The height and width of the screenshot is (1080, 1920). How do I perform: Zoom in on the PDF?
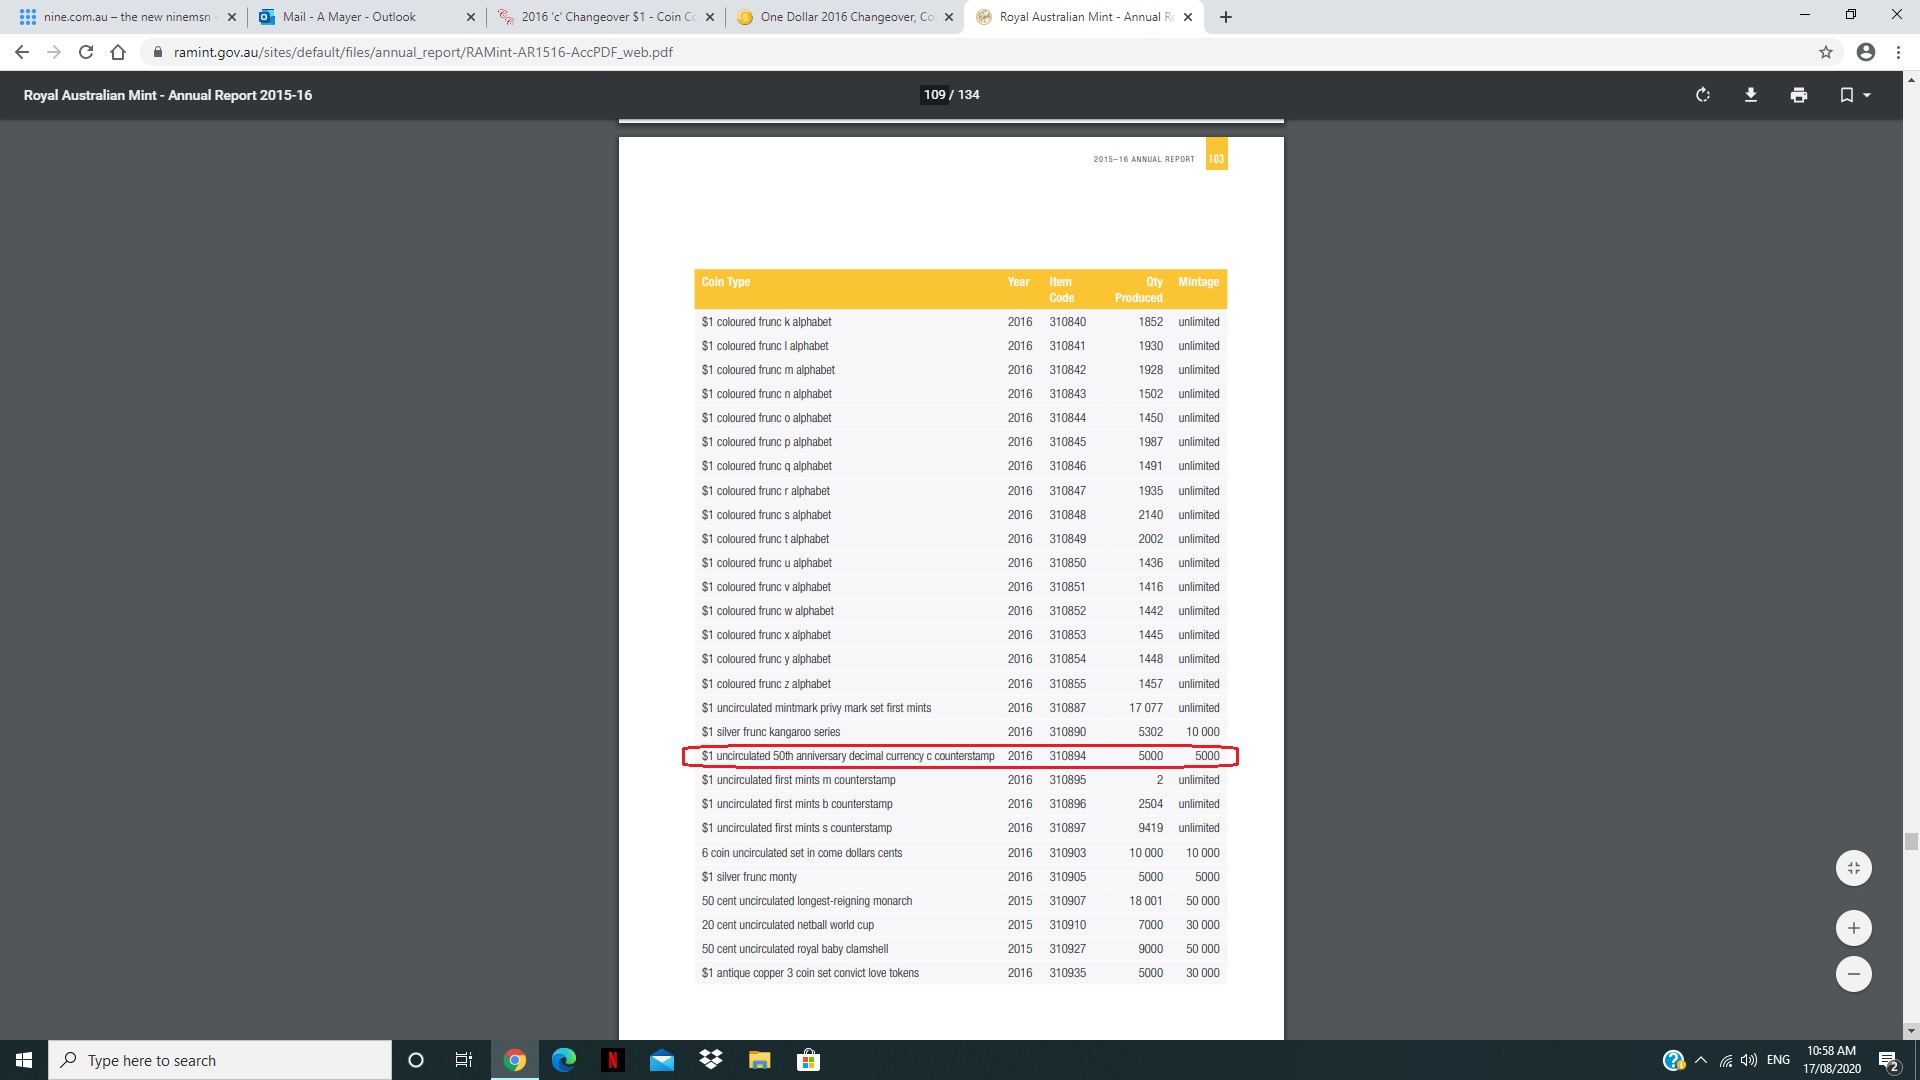pyautogui.click(x=1854, y=928)
